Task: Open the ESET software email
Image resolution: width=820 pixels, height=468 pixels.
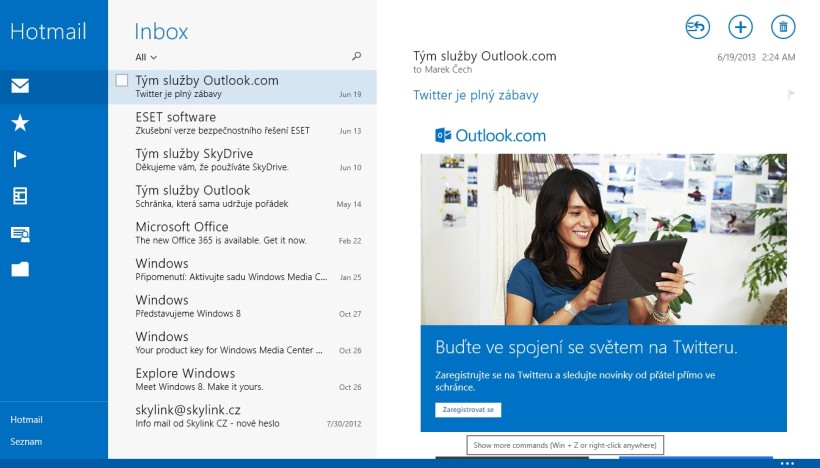Action: (242, 123)
